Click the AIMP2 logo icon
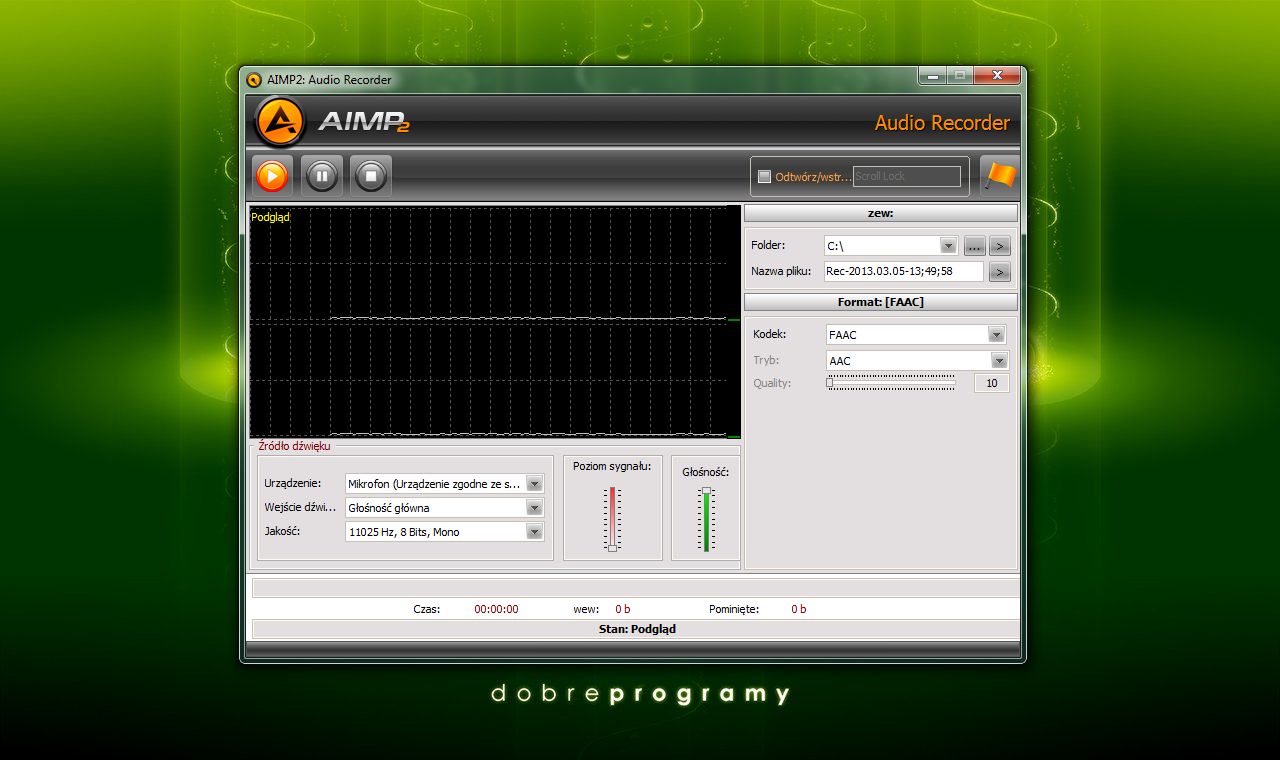The width and height of the screenshot is (1280, 760). [x=280, y=122]
